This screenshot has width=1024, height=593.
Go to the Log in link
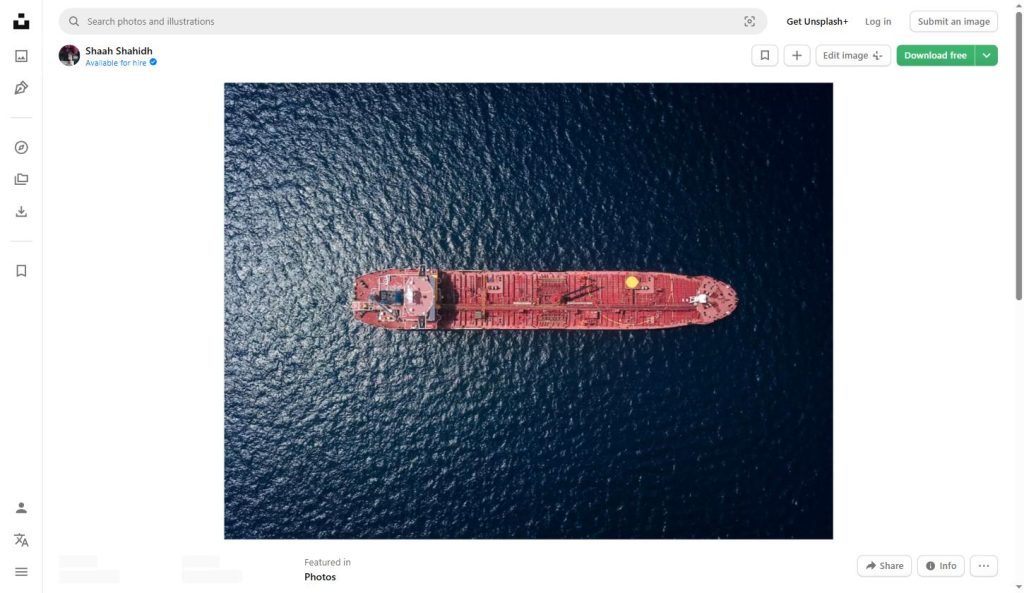point(878,22)
